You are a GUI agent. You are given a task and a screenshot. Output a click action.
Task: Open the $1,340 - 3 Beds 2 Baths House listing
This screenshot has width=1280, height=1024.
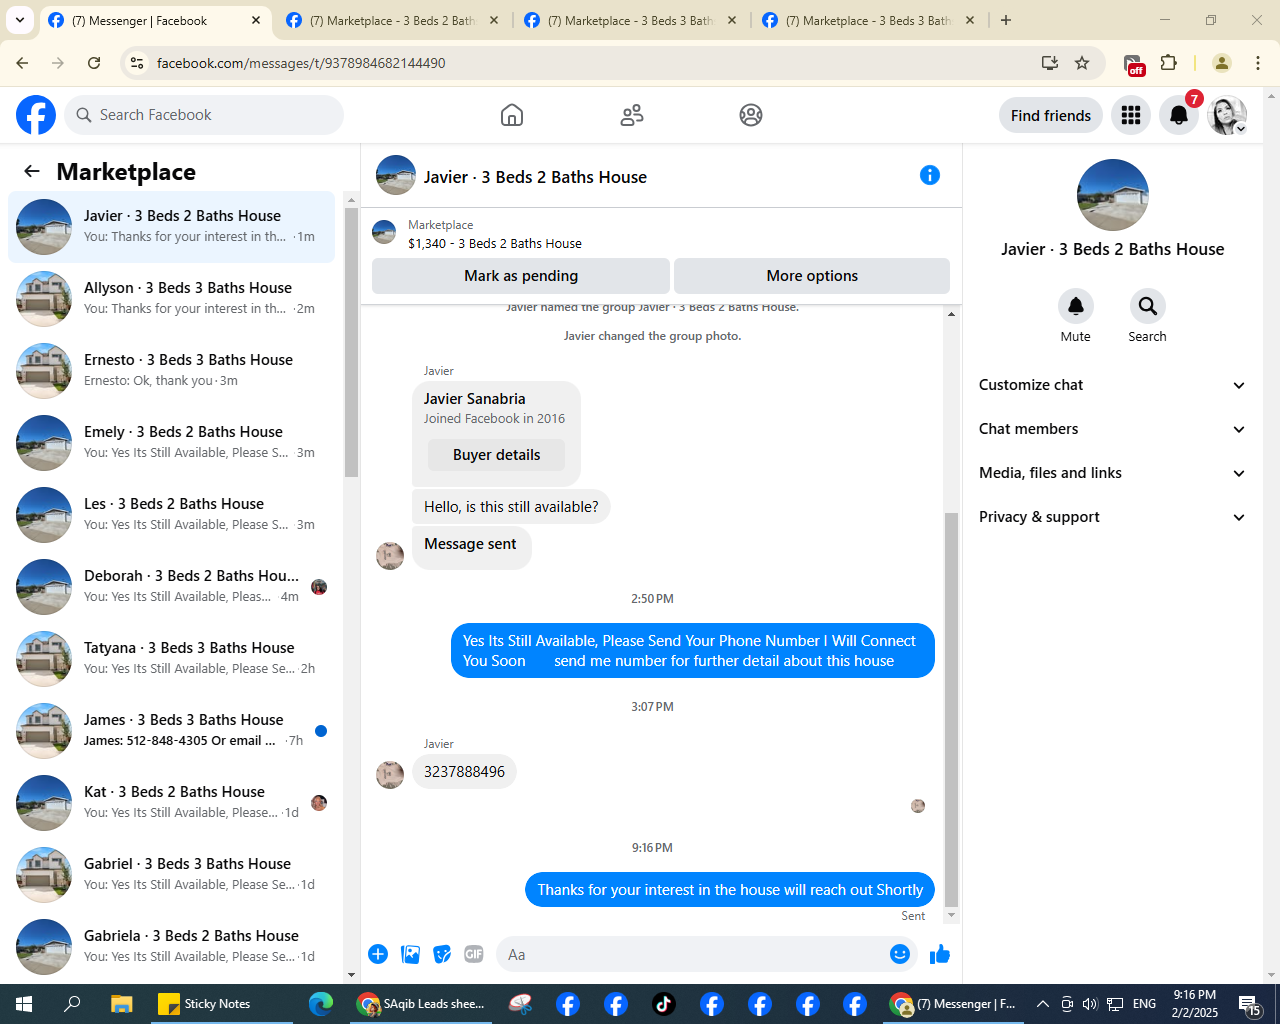click(494, 243)
